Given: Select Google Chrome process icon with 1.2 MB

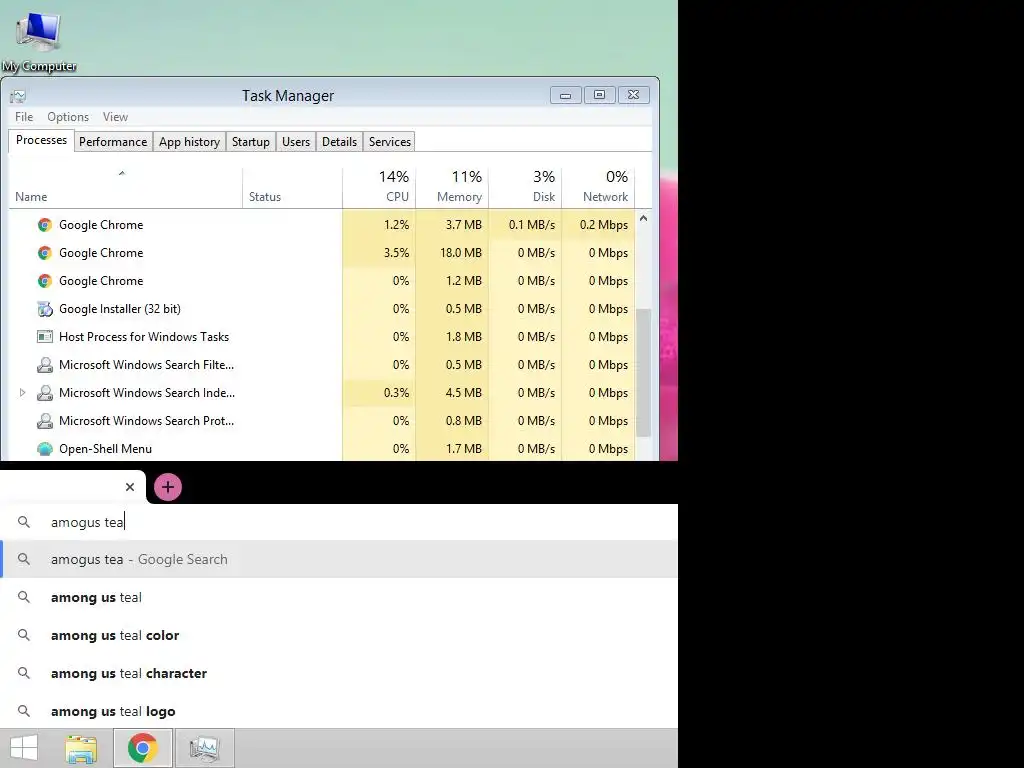Looking at the screenshot, I should [x=44, y=281].
